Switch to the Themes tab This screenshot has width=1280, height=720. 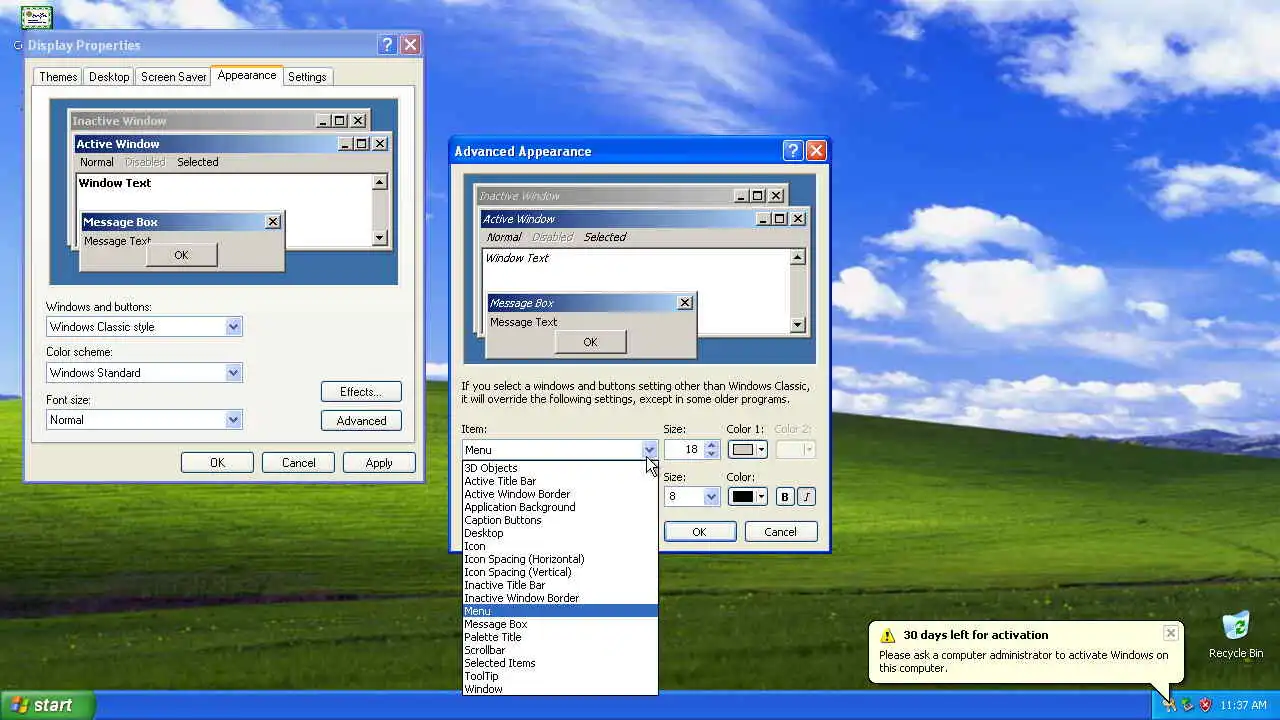click(58, 77)
